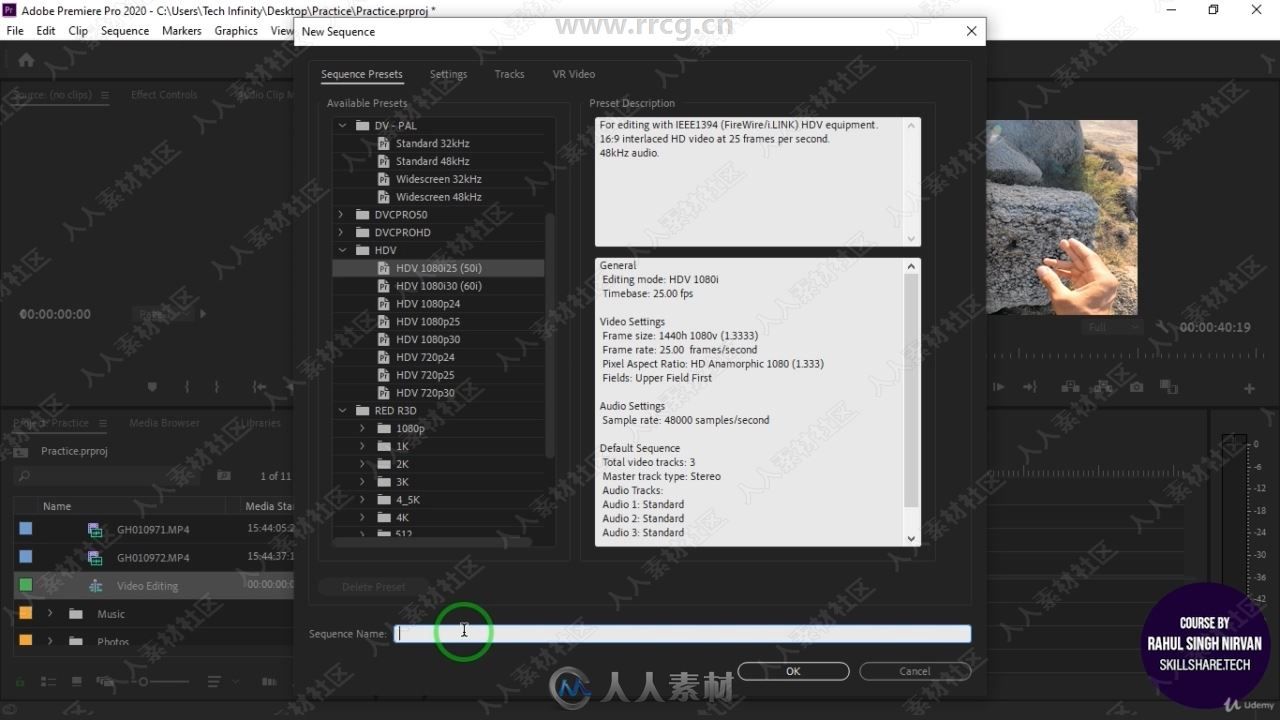Screen dimensions: 1280x720
Task: Select the HDV 720p30 preset
Action: (x=425, y=393)
